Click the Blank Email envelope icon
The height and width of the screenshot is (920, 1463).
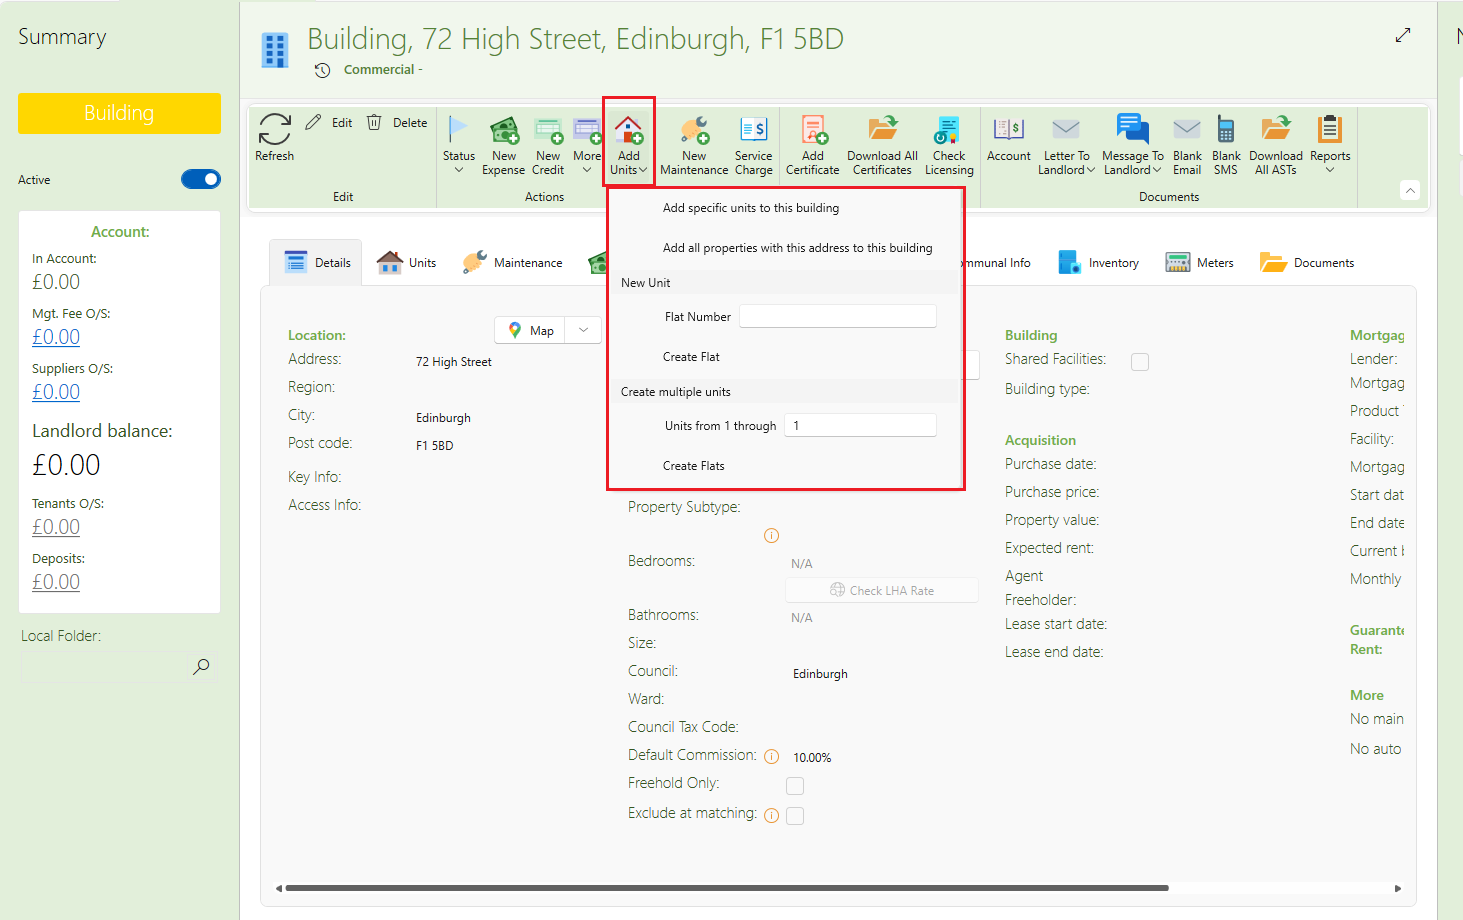coord(1187,129)
